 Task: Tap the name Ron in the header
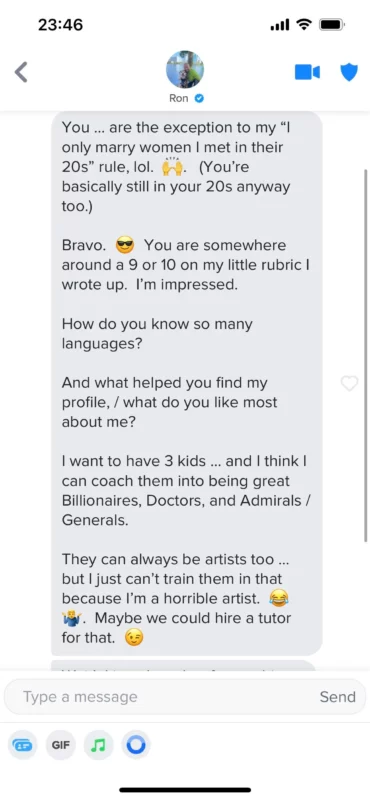pyautogui.click(x=179, y=98)
